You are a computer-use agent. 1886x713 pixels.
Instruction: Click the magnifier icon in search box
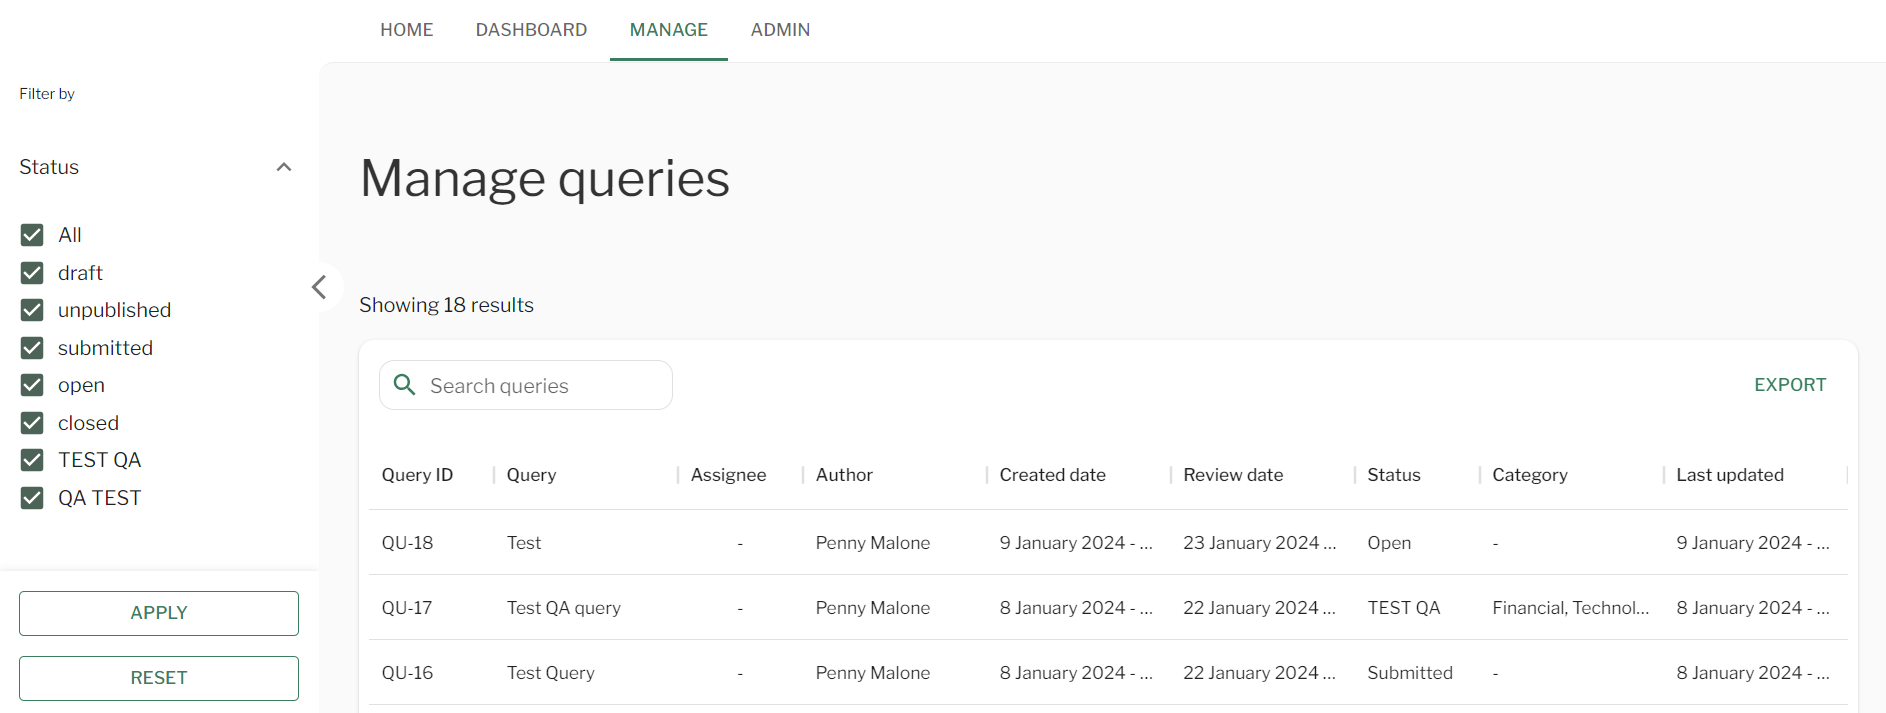[x=404, y=385]
